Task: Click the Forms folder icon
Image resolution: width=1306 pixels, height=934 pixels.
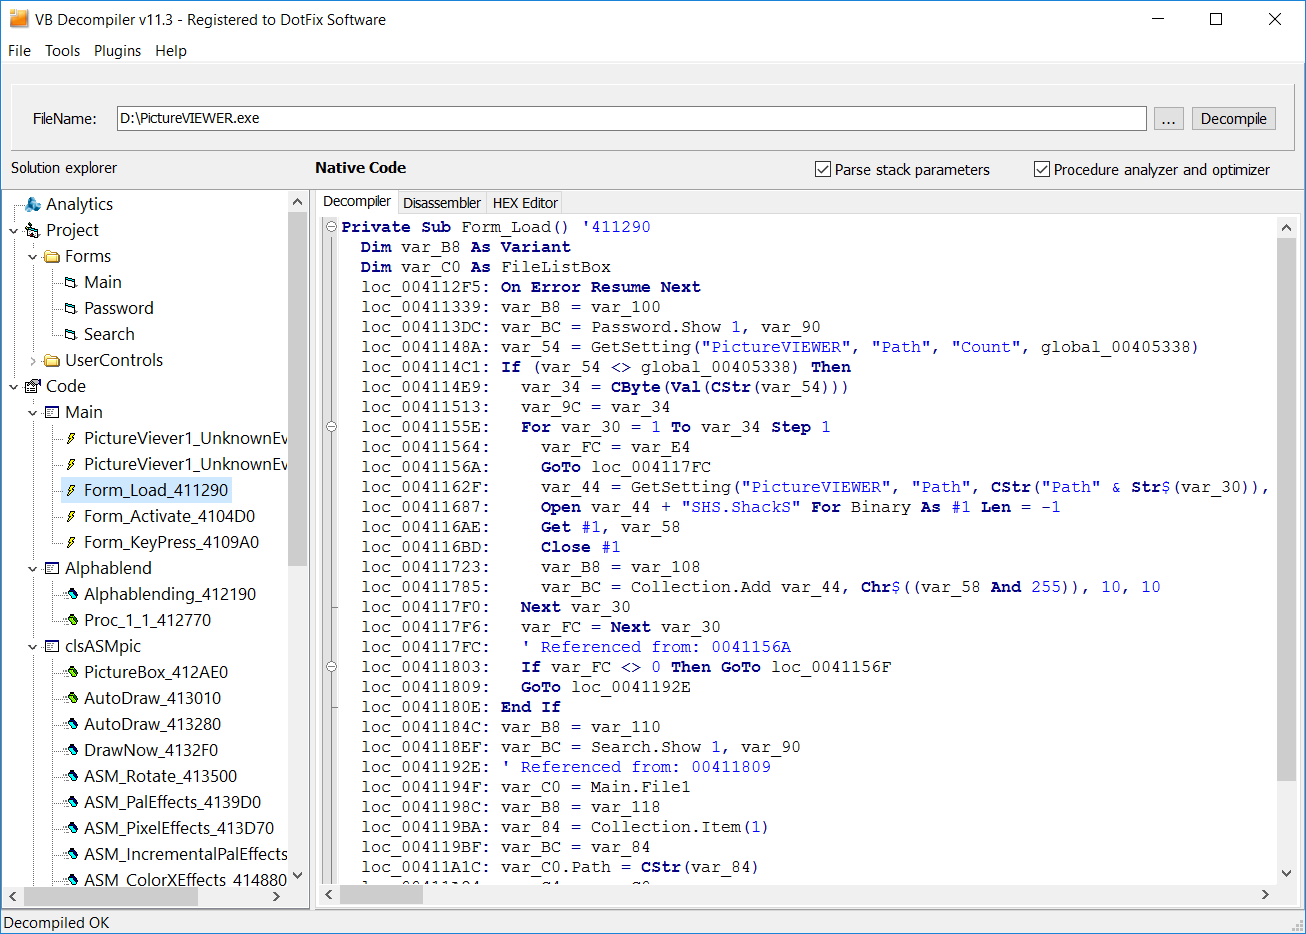Action: click(x=52, y=256)
